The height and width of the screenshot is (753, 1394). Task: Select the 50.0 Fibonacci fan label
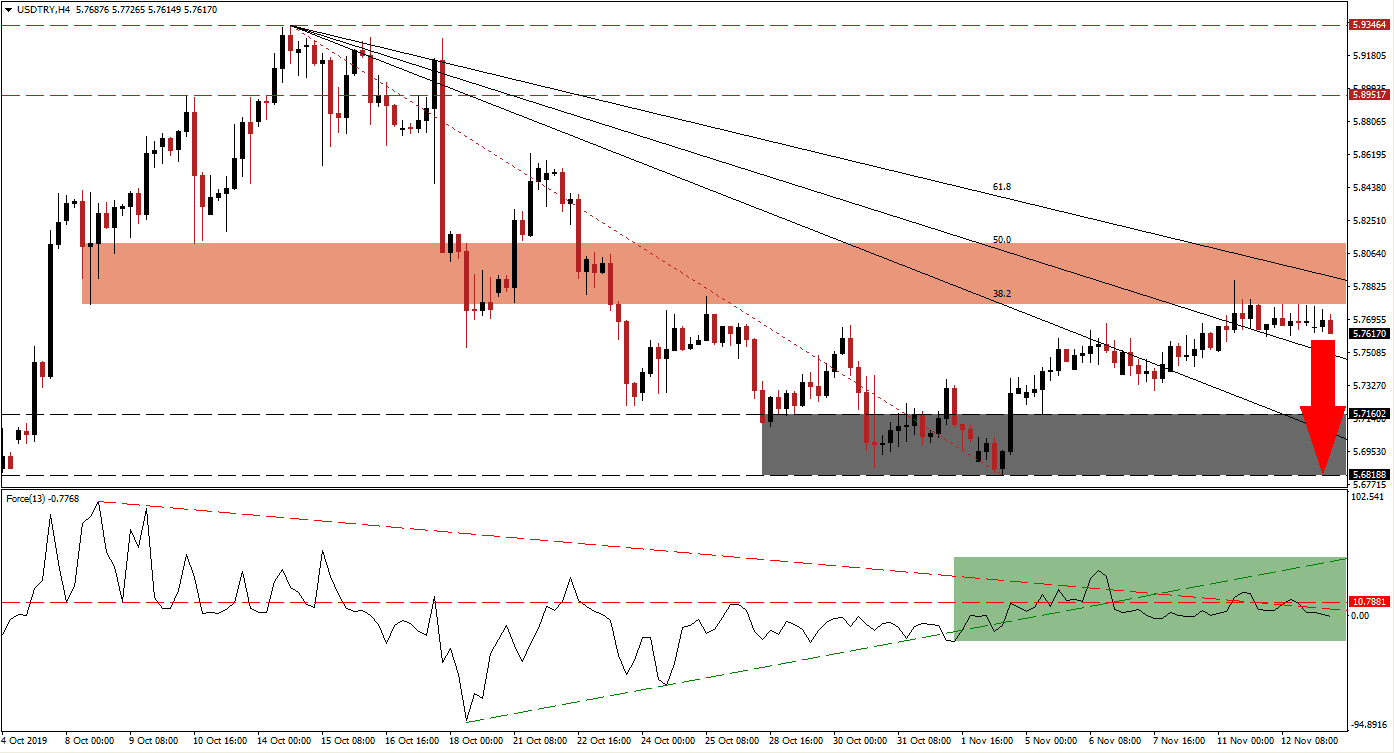[1002, 240]
